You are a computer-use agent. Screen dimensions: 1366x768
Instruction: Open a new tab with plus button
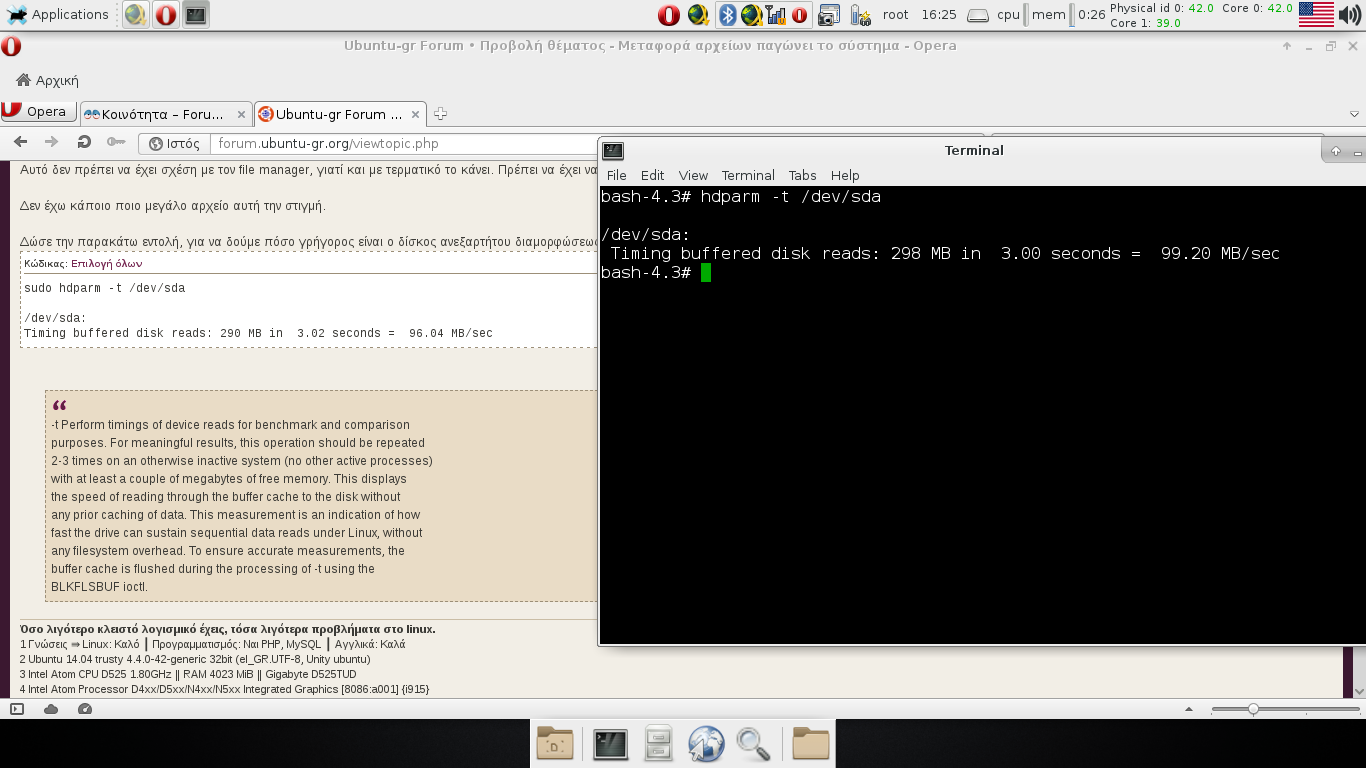[440, 114]
